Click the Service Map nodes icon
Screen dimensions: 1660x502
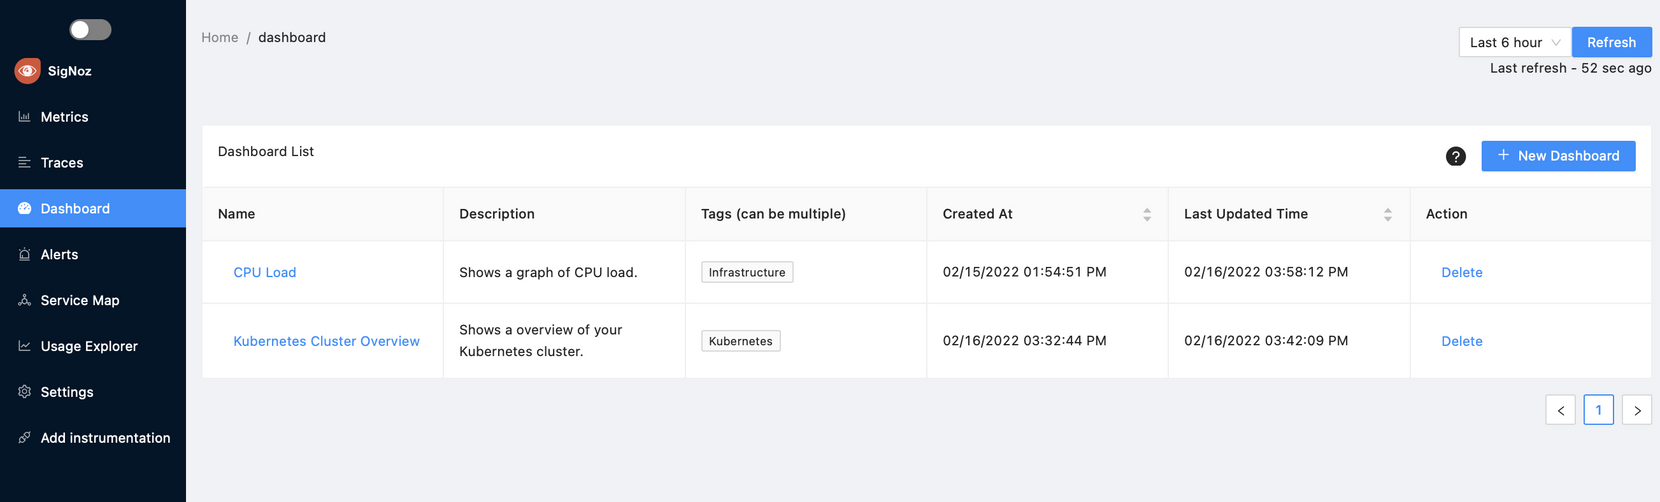(24, 300)
